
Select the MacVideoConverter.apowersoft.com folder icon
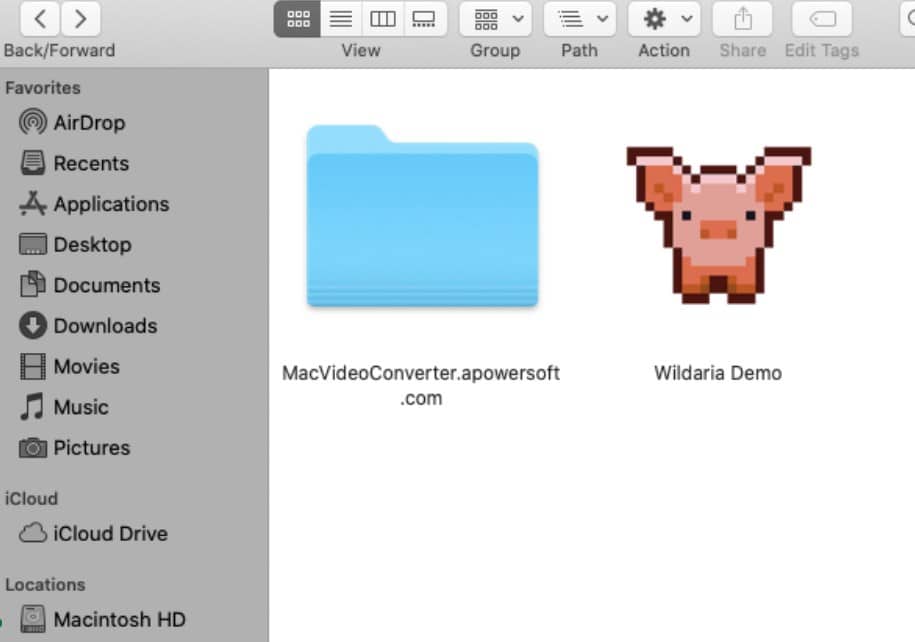pyautogui.click(x=422, y=215)
